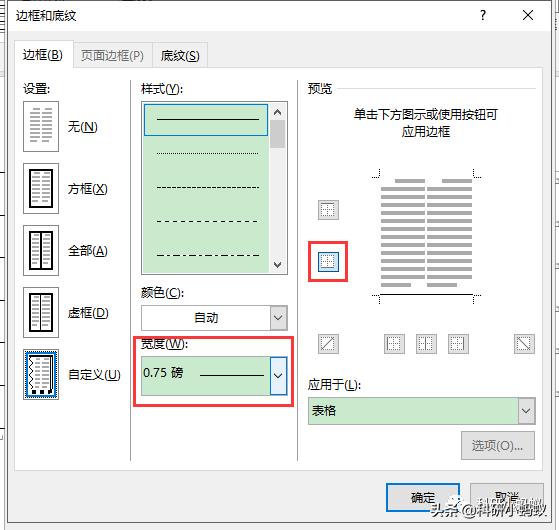
Task: Click the 自动 color value text
Action: pyautogui.click(x=206, y=318)
